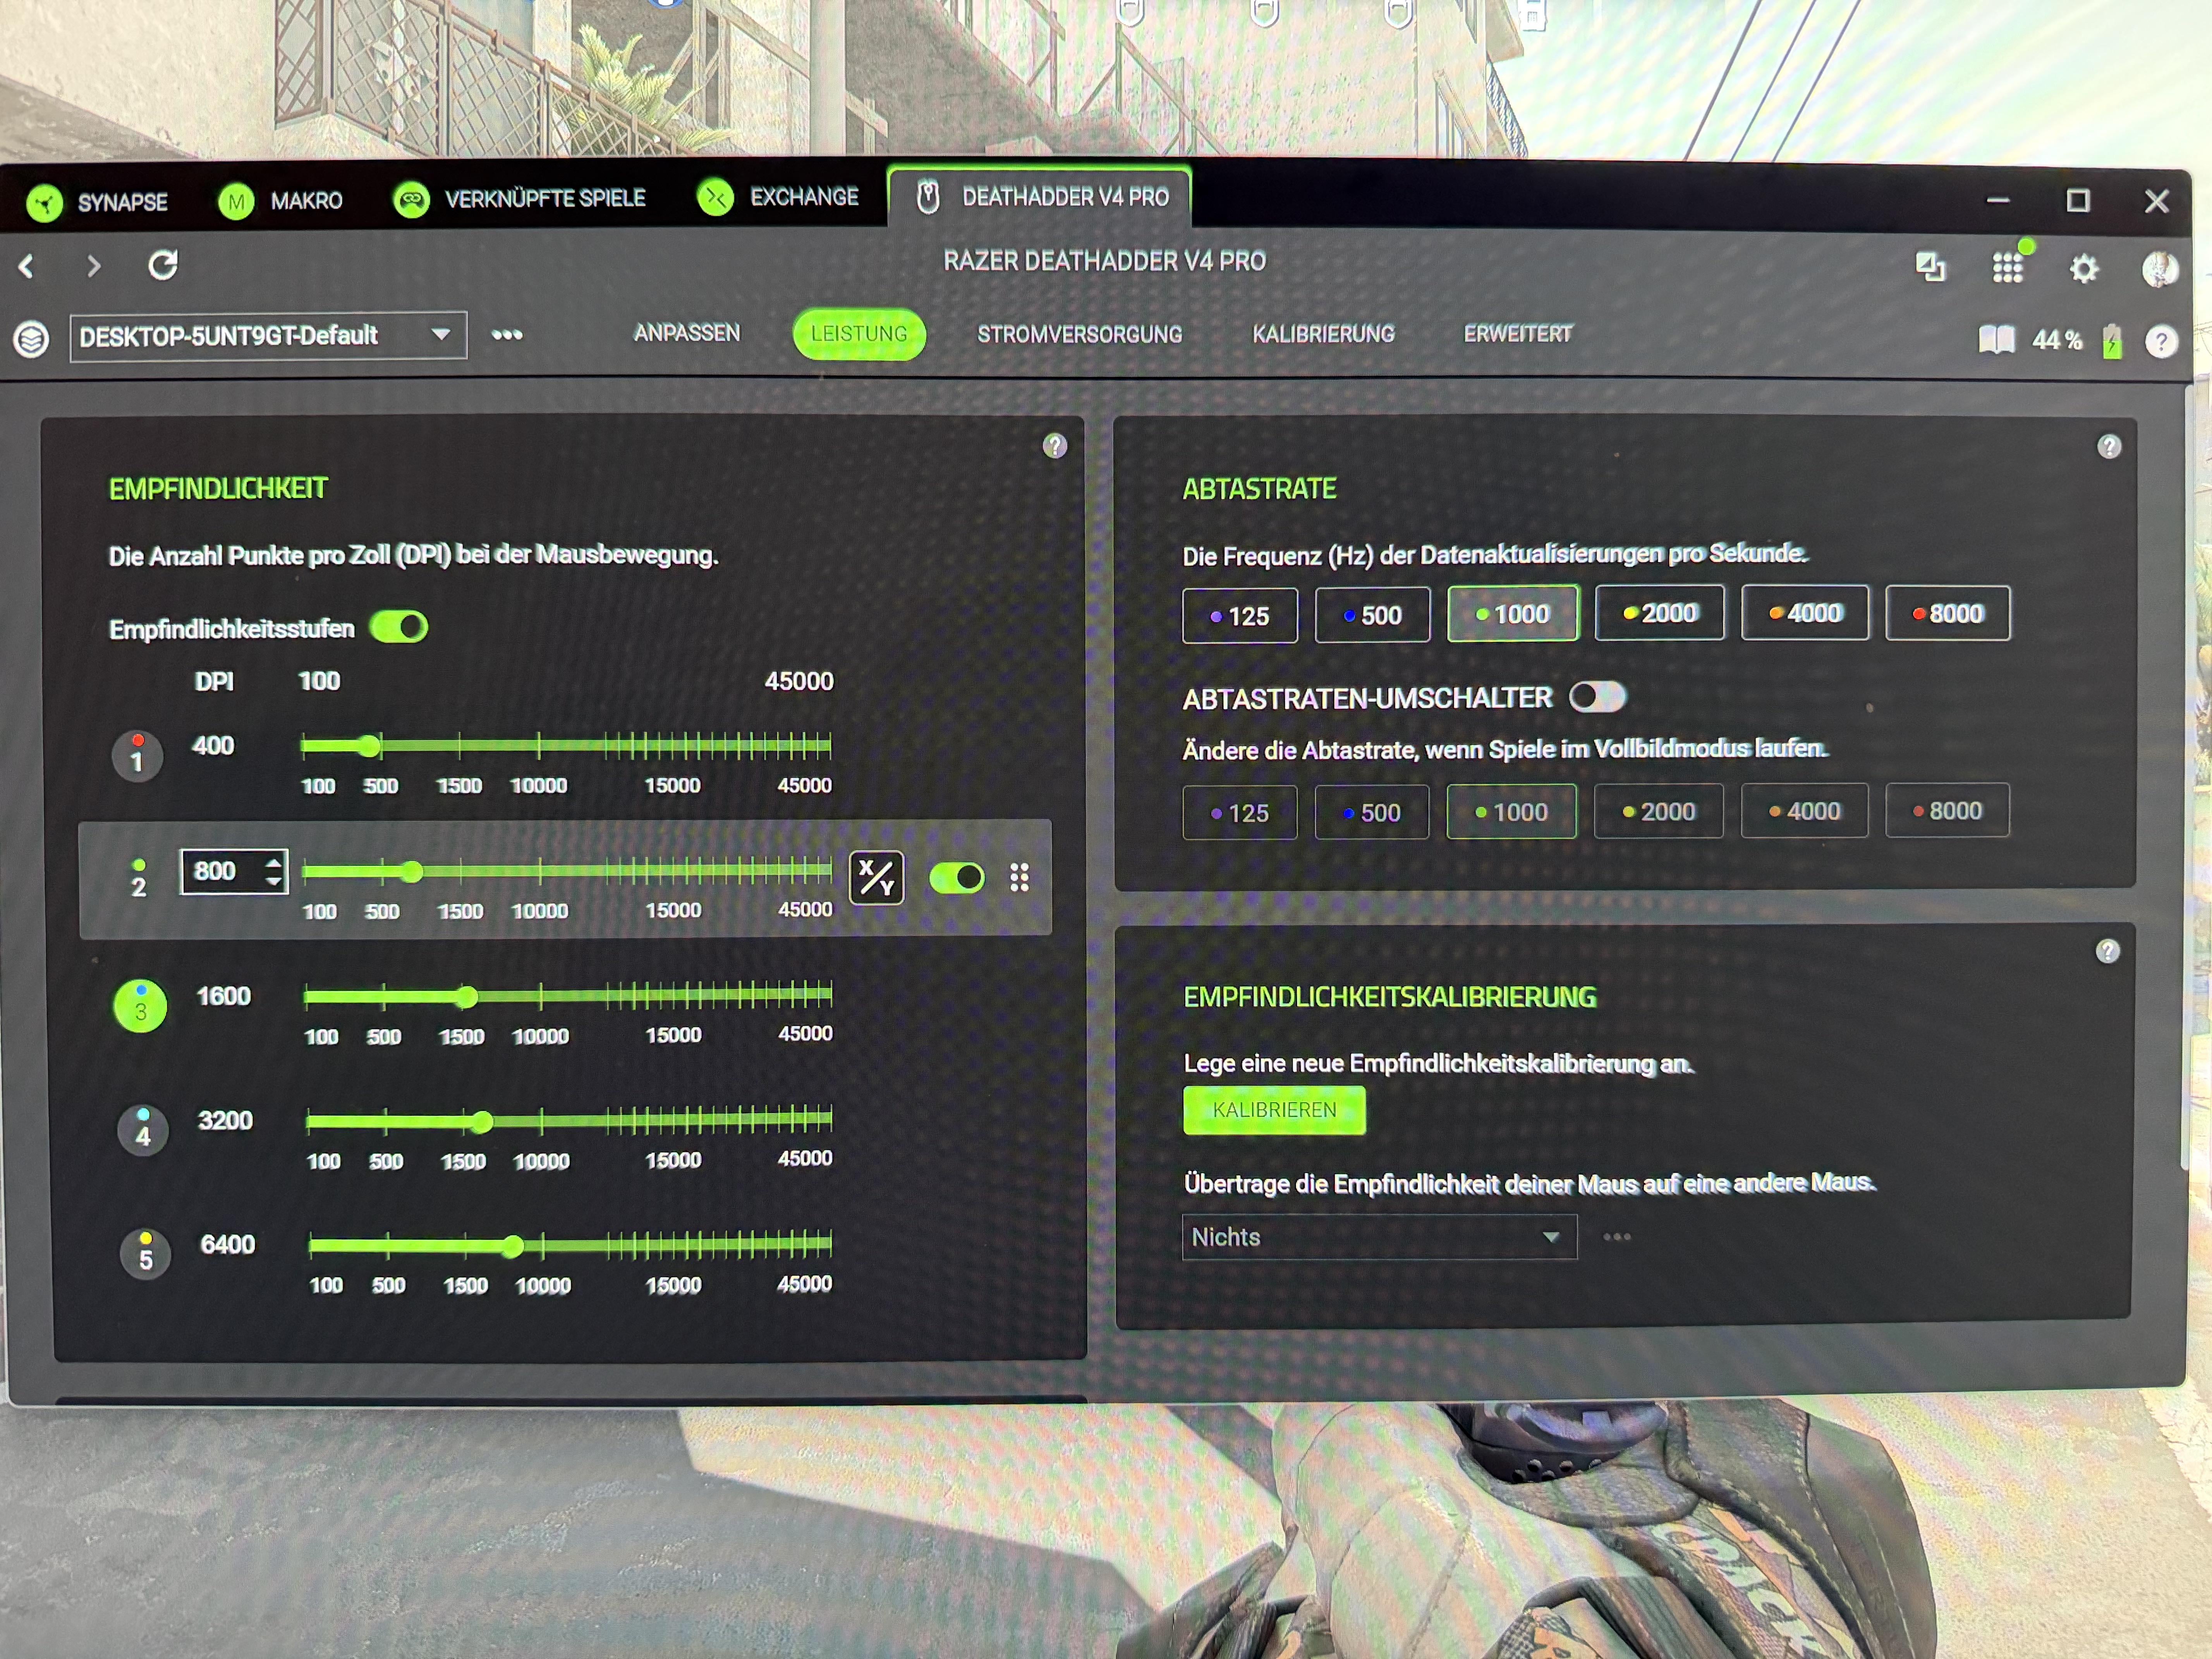Disable sensitivity stage 2 toggle

click(956, 878)
